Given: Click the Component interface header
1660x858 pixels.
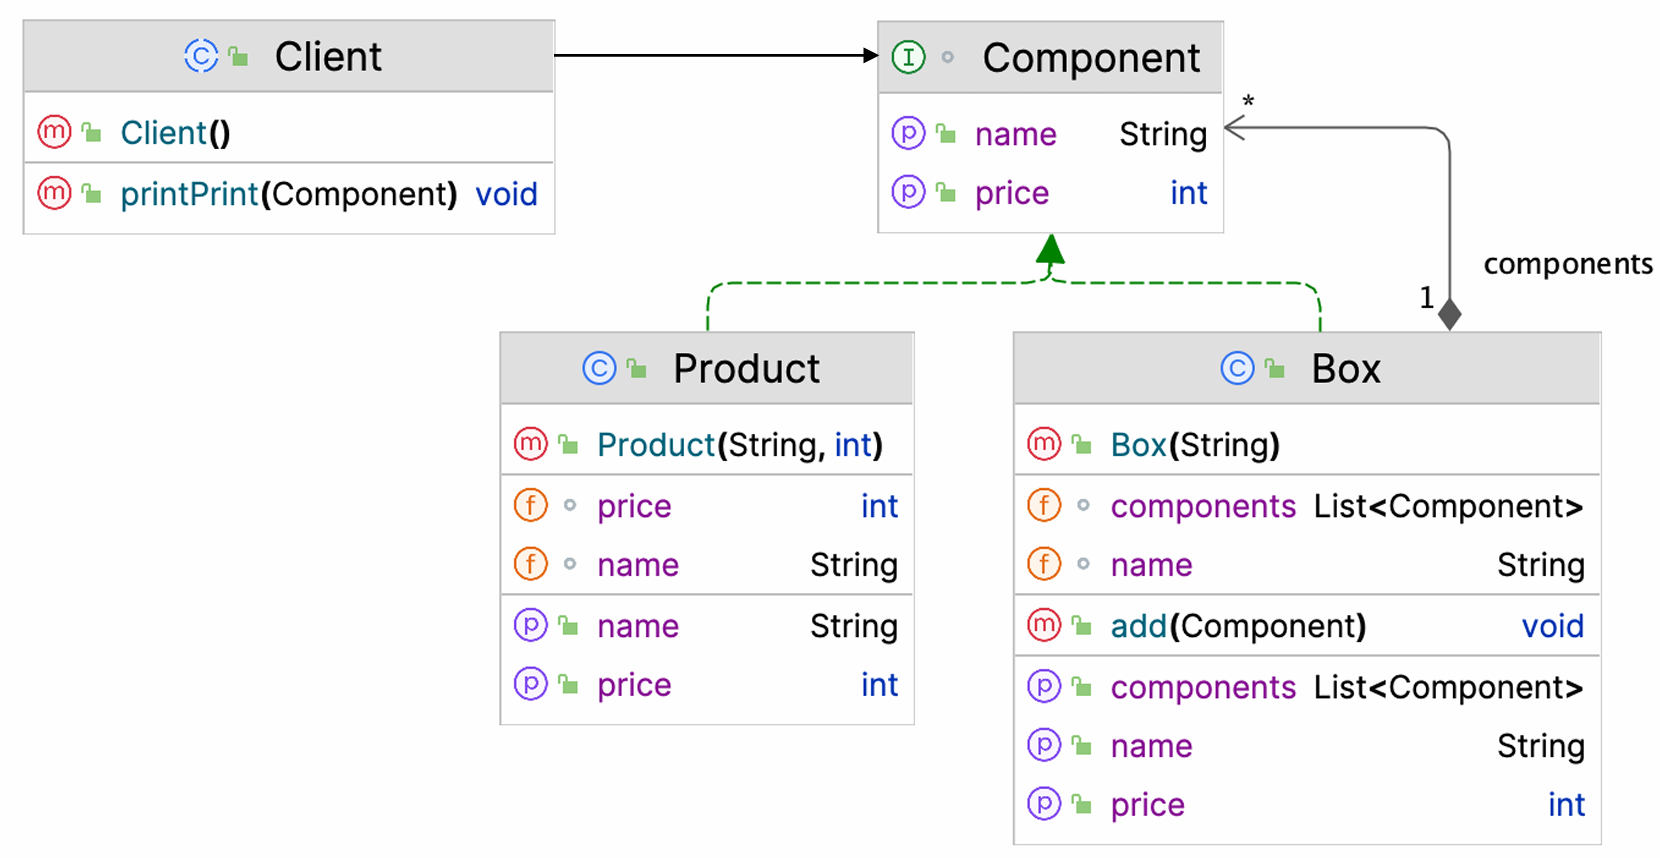Looking at the screenshot, I should pyautogui.click(x=1090, y=58).
